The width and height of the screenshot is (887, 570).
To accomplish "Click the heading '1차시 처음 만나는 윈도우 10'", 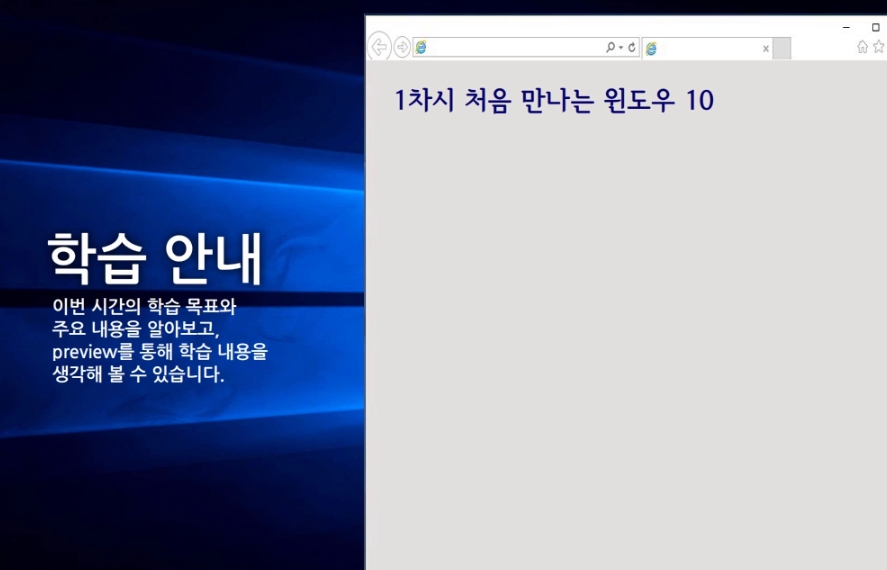I will [554, 101].
